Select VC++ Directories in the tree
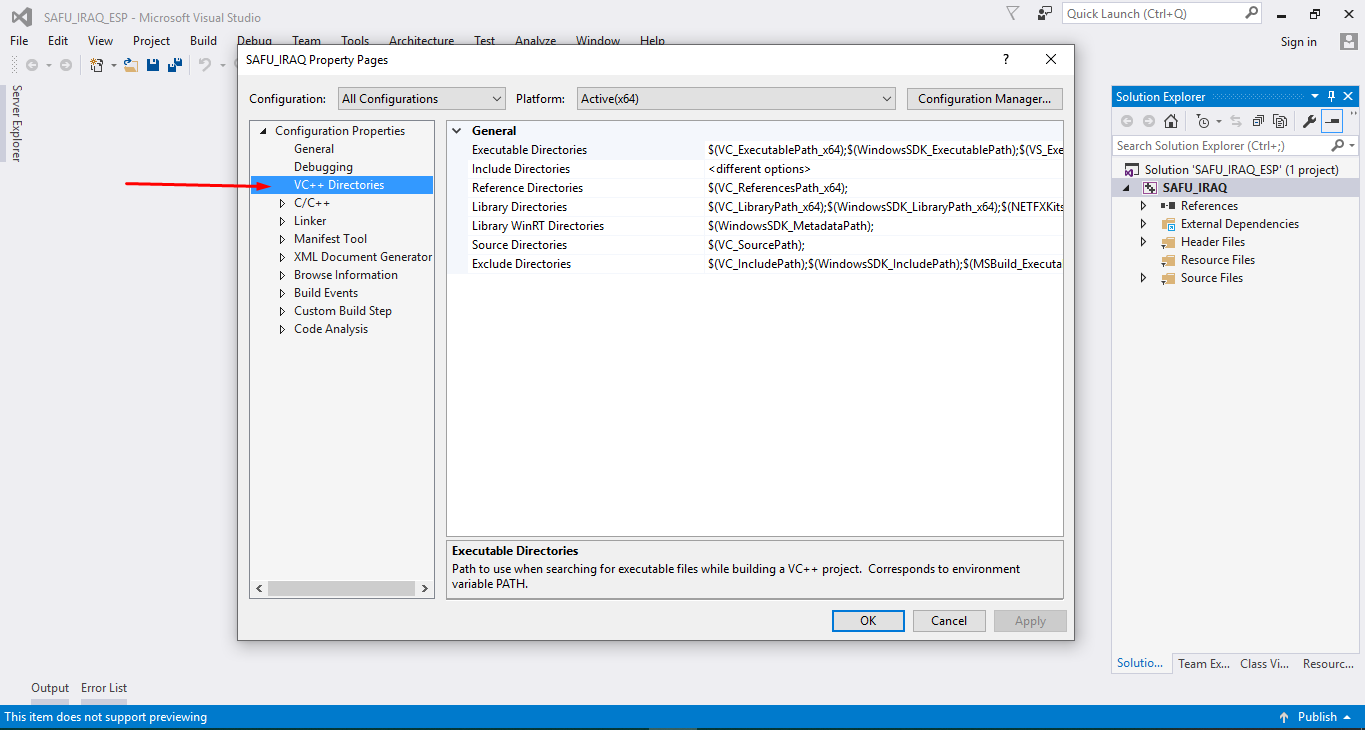Viewport: 1365px width, 730px height. (x=339, y=185)
